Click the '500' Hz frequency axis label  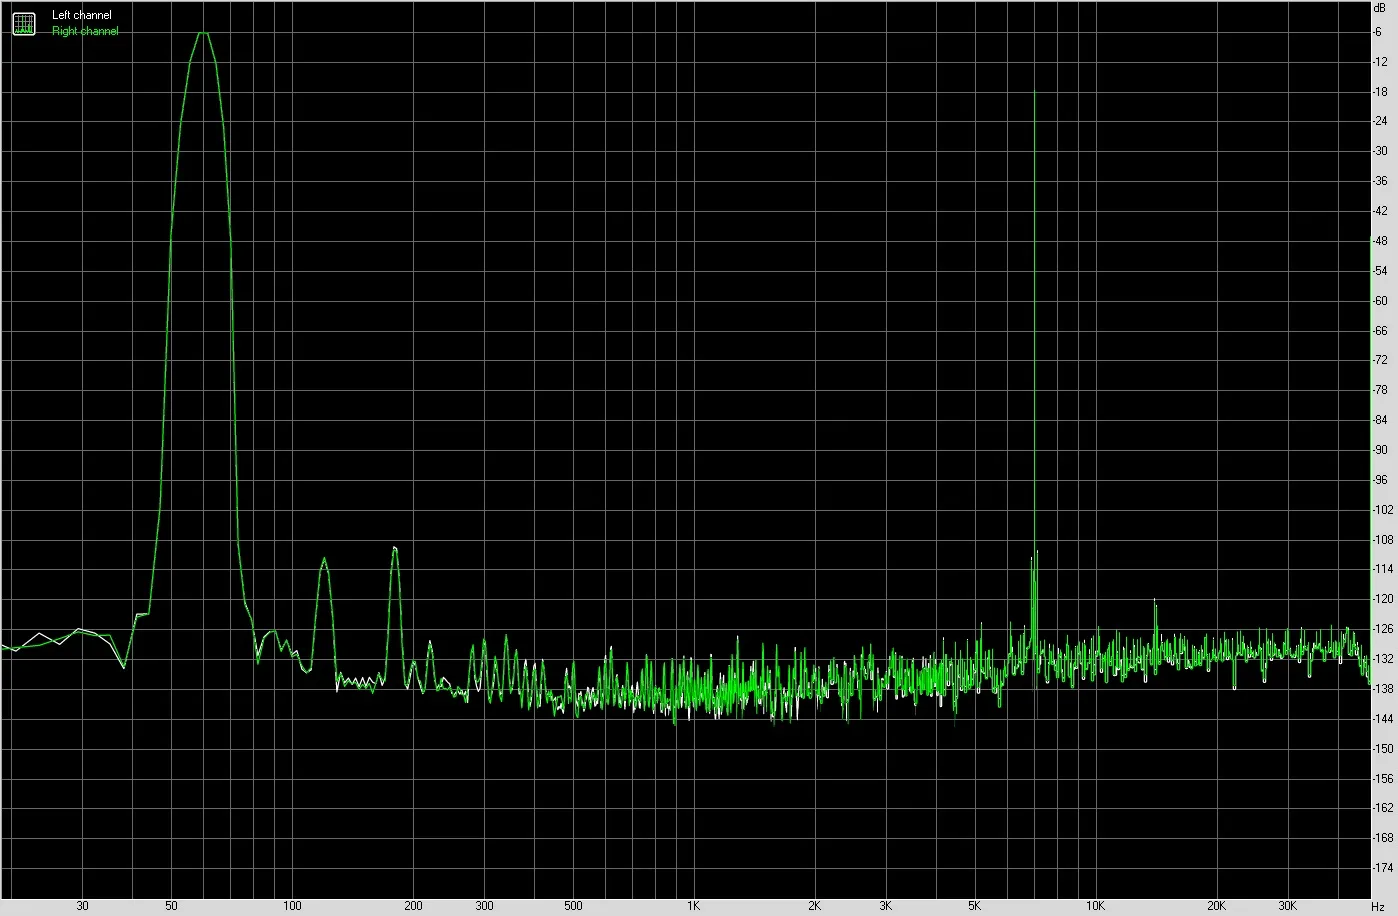click(573, 906)
